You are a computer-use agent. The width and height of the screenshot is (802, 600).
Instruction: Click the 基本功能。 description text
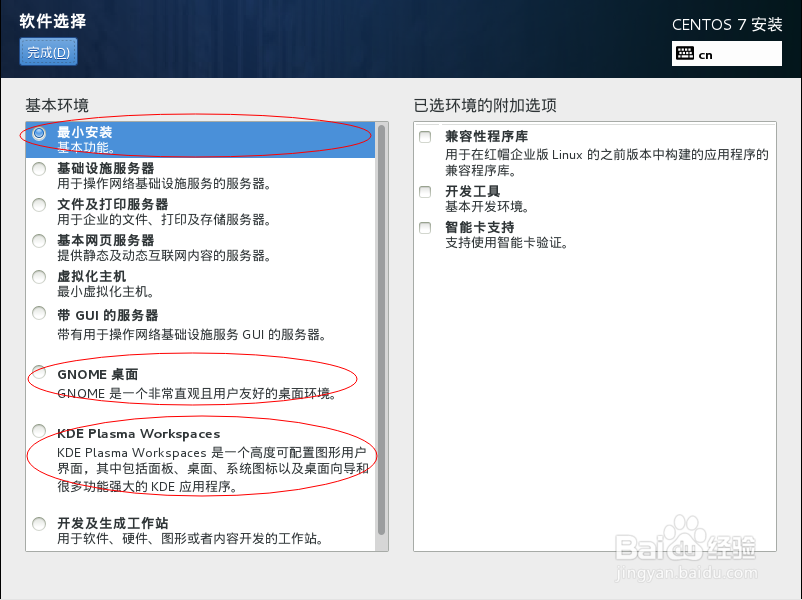pyautogui.click(x=86, y=148)
